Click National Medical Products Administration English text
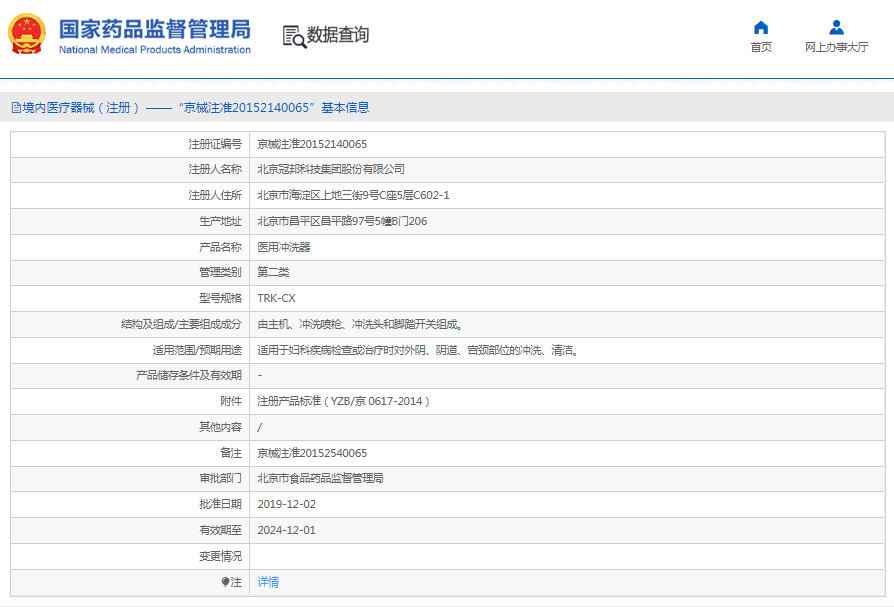Image resolution: width=894 pixels, height=607 pixels. click(154, 50)
